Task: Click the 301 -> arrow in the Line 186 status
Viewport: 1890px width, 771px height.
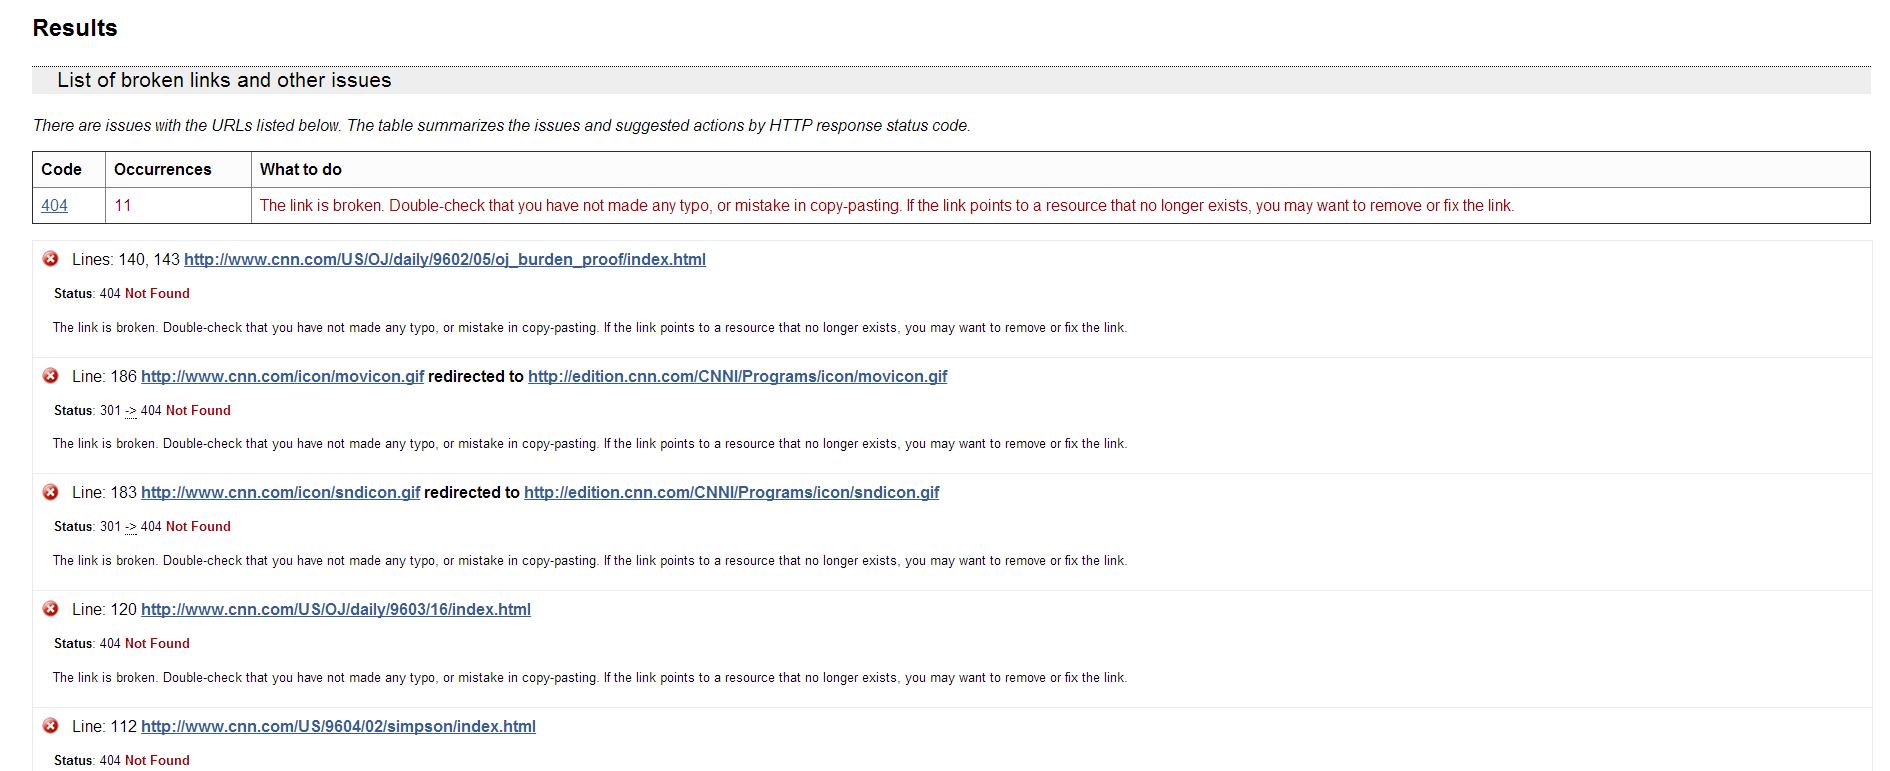Action: [x=130, y=411]
